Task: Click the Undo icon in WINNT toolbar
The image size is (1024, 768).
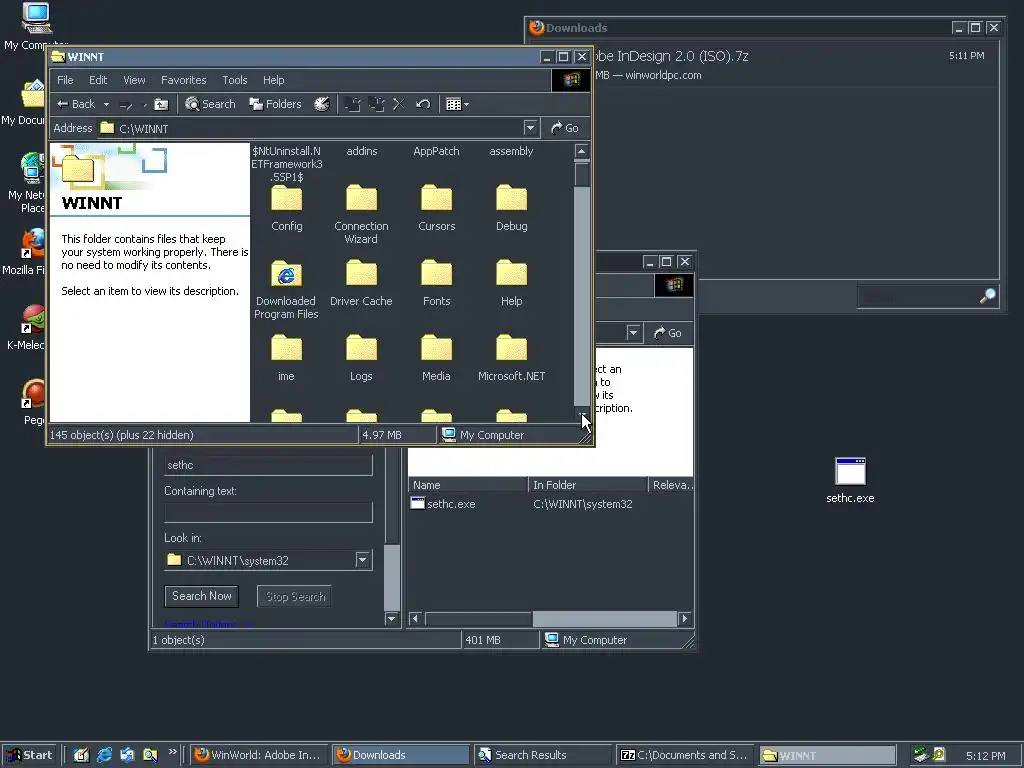Action: pyautogui.click(x=423, y=104)
